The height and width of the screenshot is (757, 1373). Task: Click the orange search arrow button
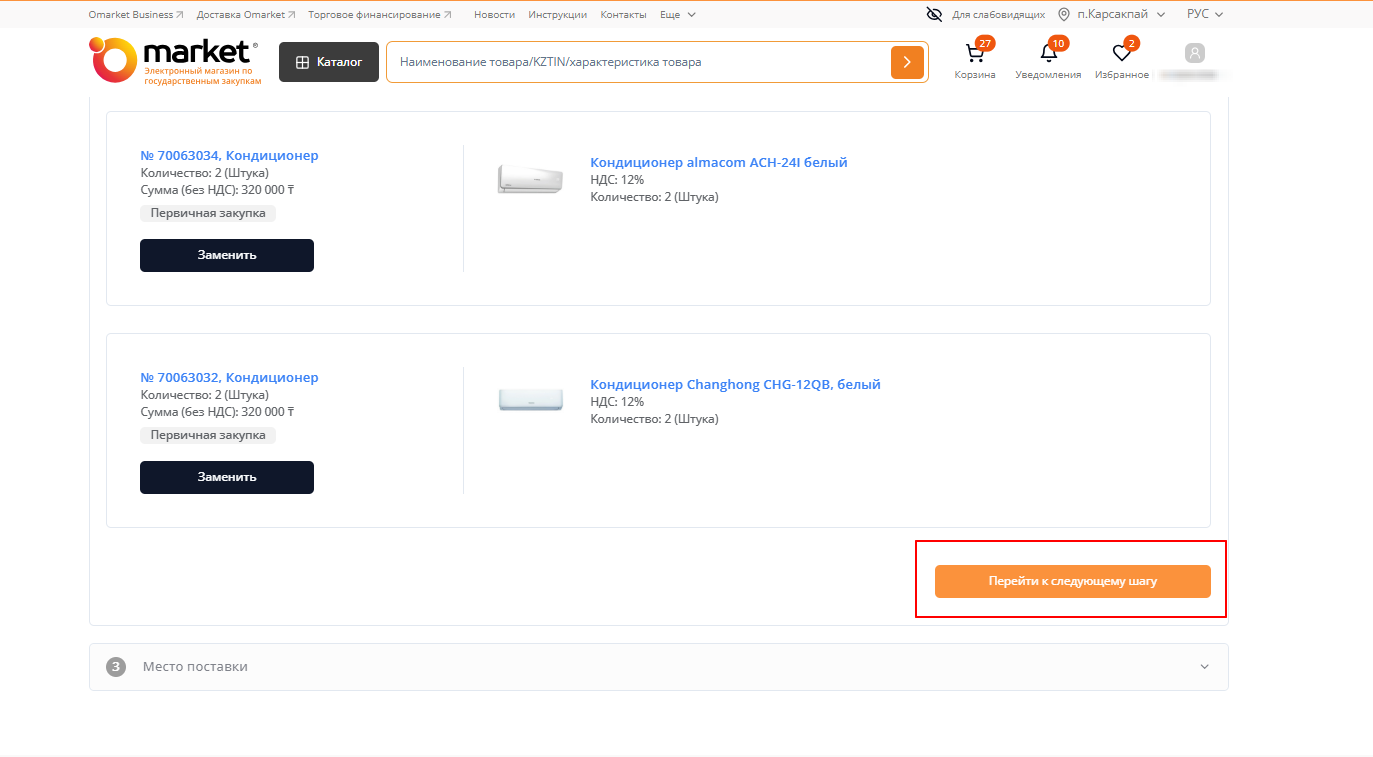coord(907,62)
